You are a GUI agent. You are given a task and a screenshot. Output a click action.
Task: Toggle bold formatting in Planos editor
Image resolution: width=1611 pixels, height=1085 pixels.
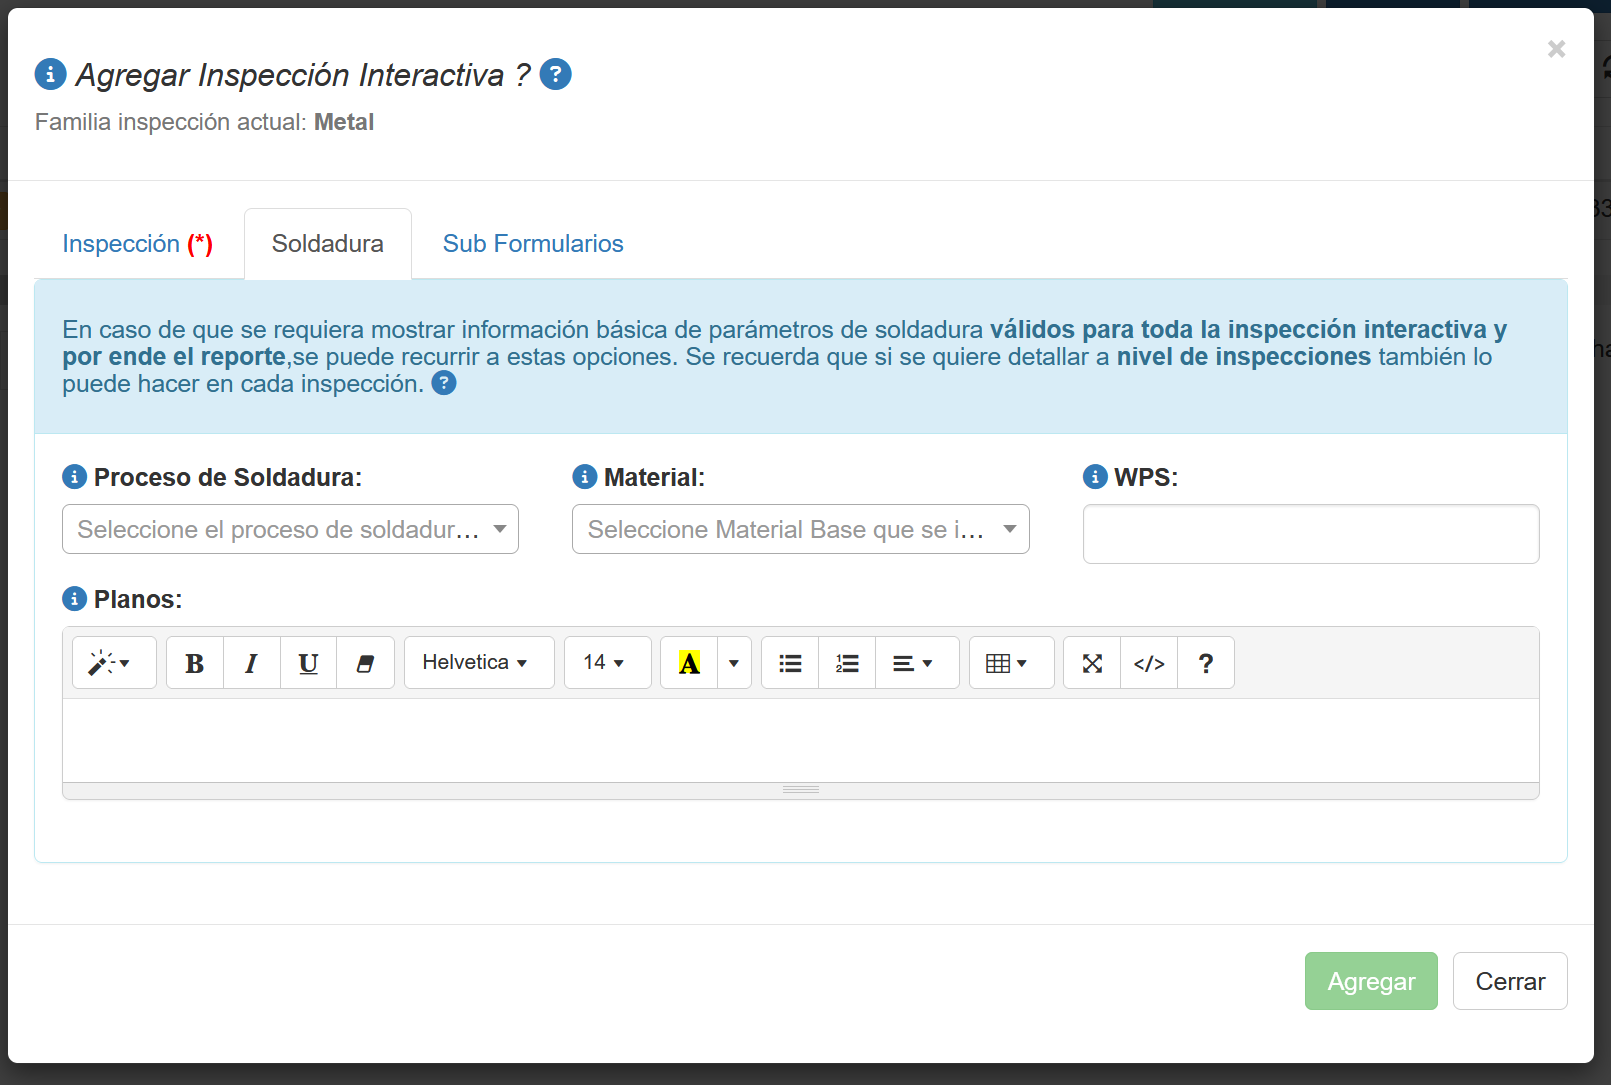[195, 663]
